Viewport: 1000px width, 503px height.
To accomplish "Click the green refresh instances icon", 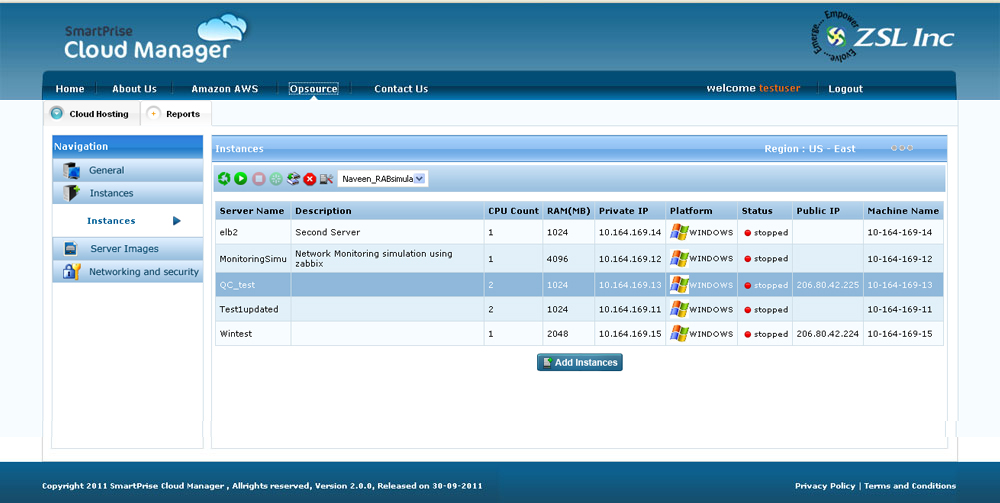I will [224, 179].
